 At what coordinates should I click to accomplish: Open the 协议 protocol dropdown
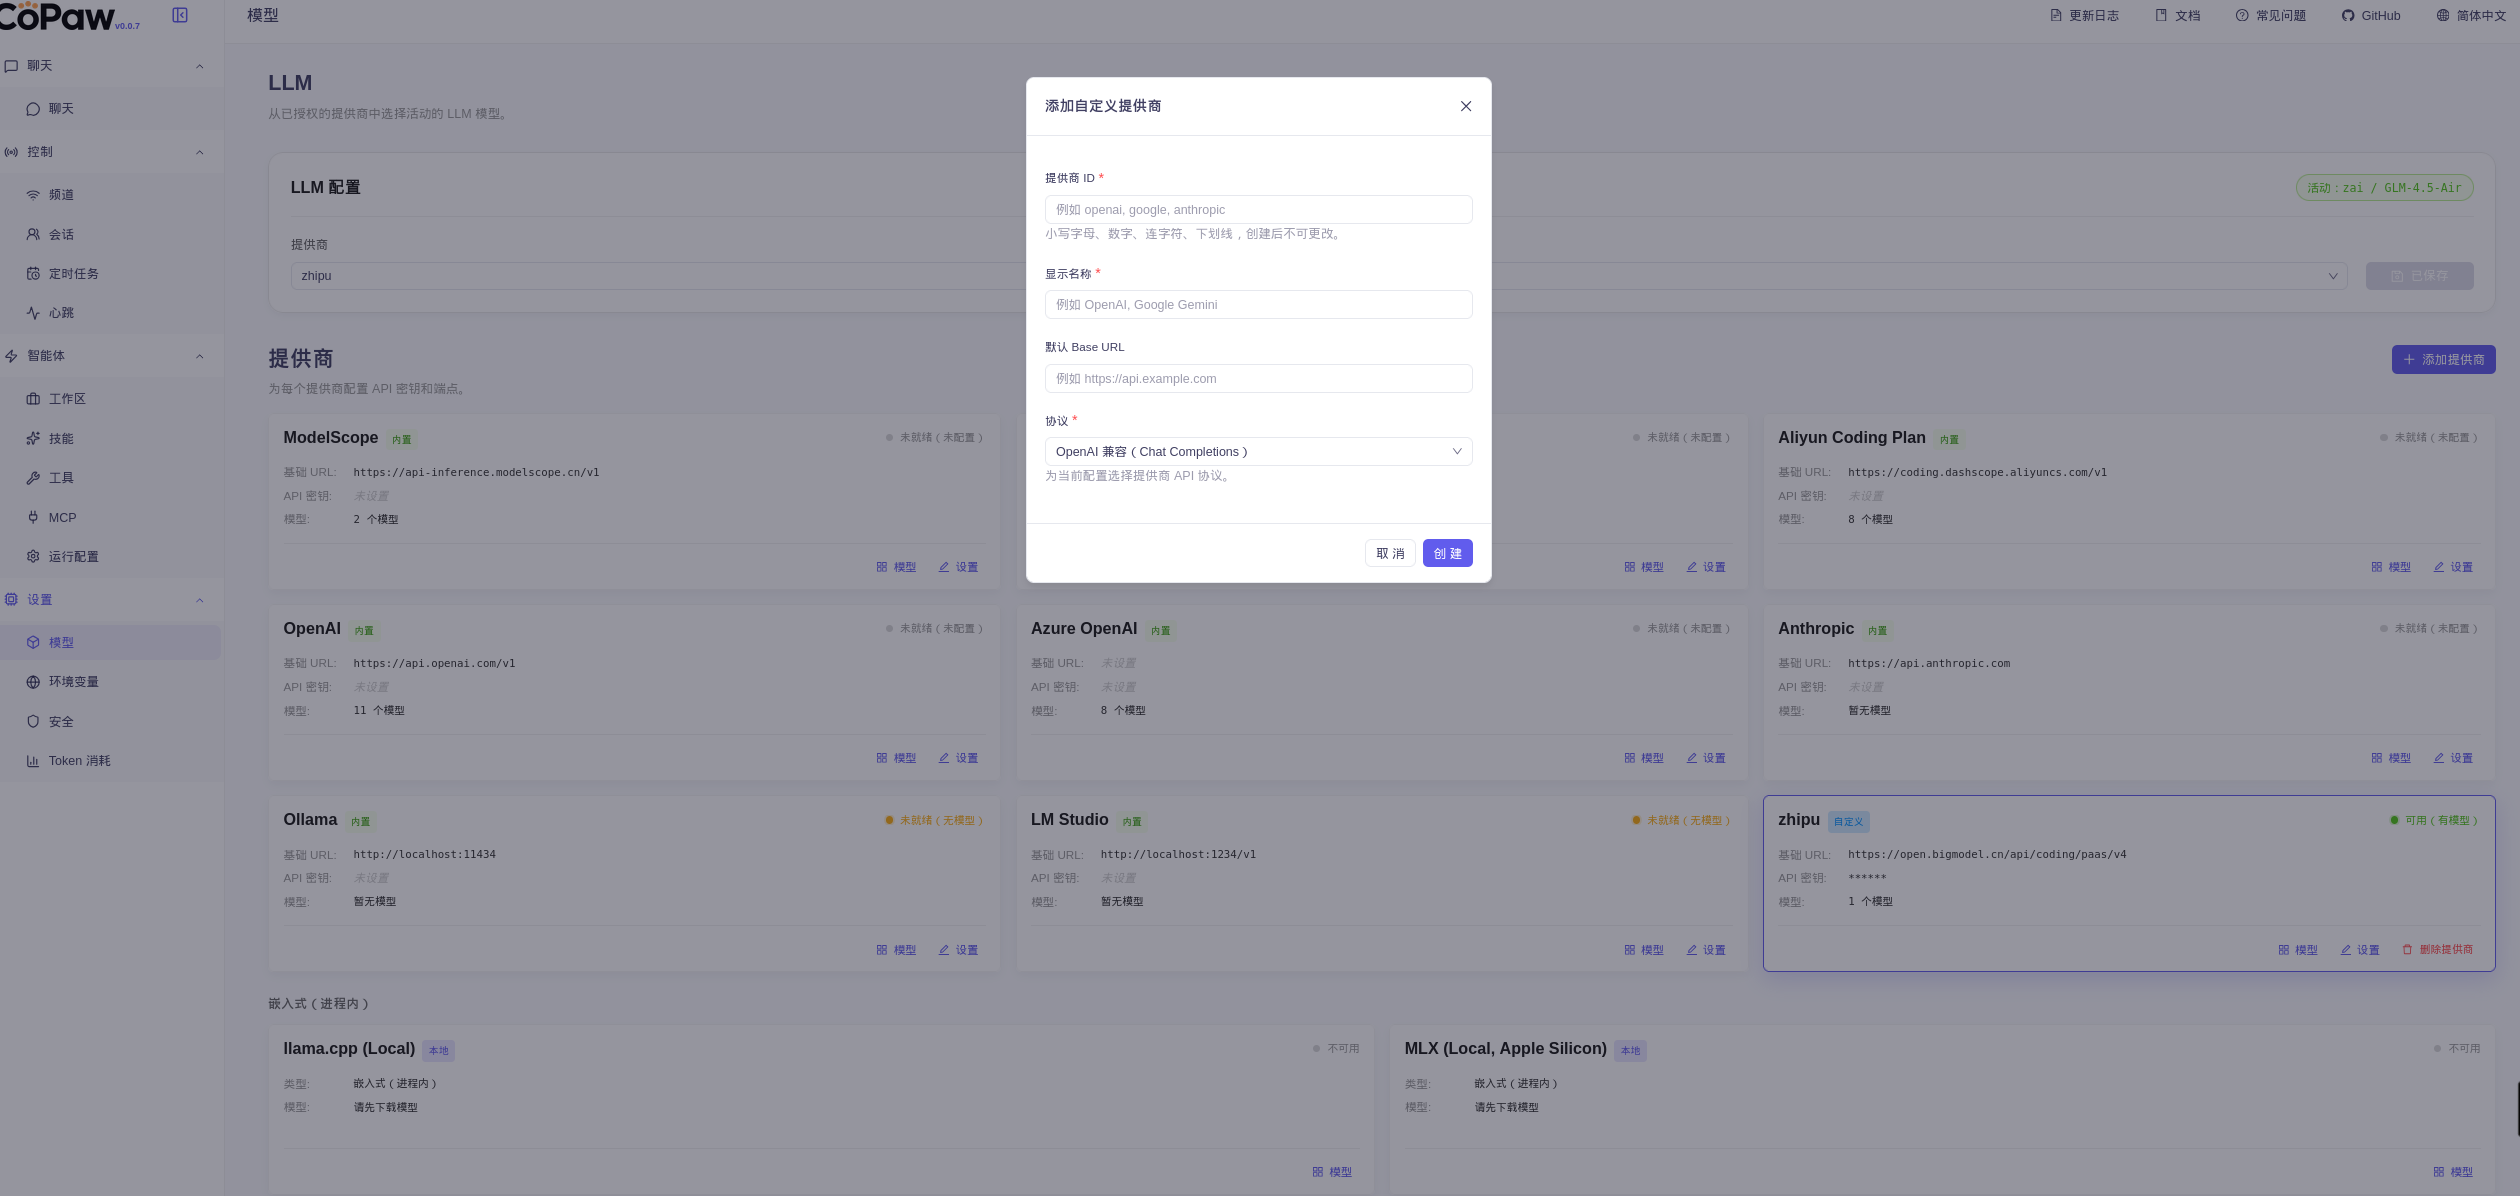coord(1257,452)
